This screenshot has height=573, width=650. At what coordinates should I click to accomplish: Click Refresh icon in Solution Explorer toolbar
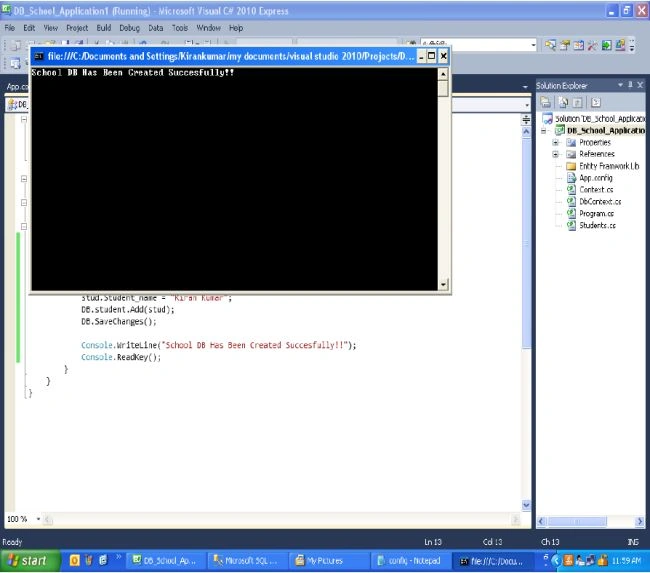coord(577,102)
